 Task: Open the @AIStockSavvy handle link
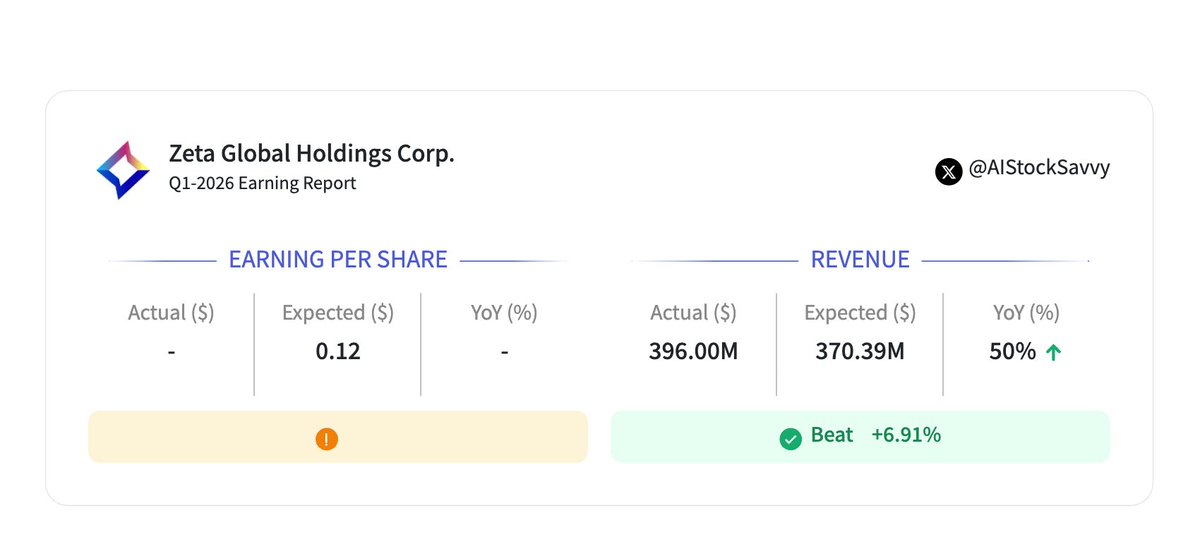point(1039,169)
